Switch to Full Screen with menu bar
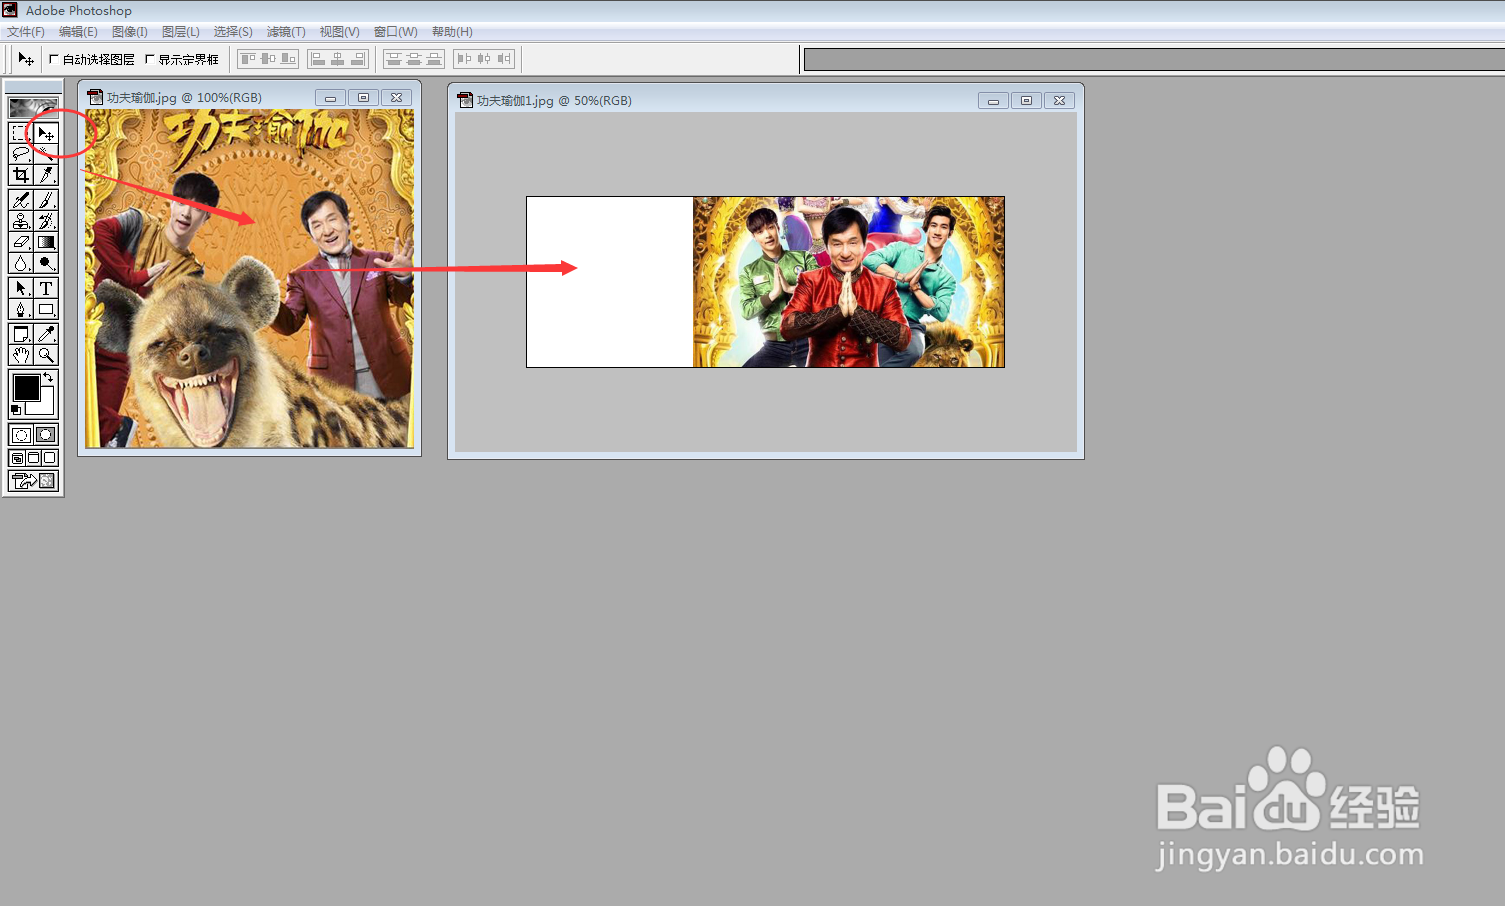1505x906 pixels. 33,458
